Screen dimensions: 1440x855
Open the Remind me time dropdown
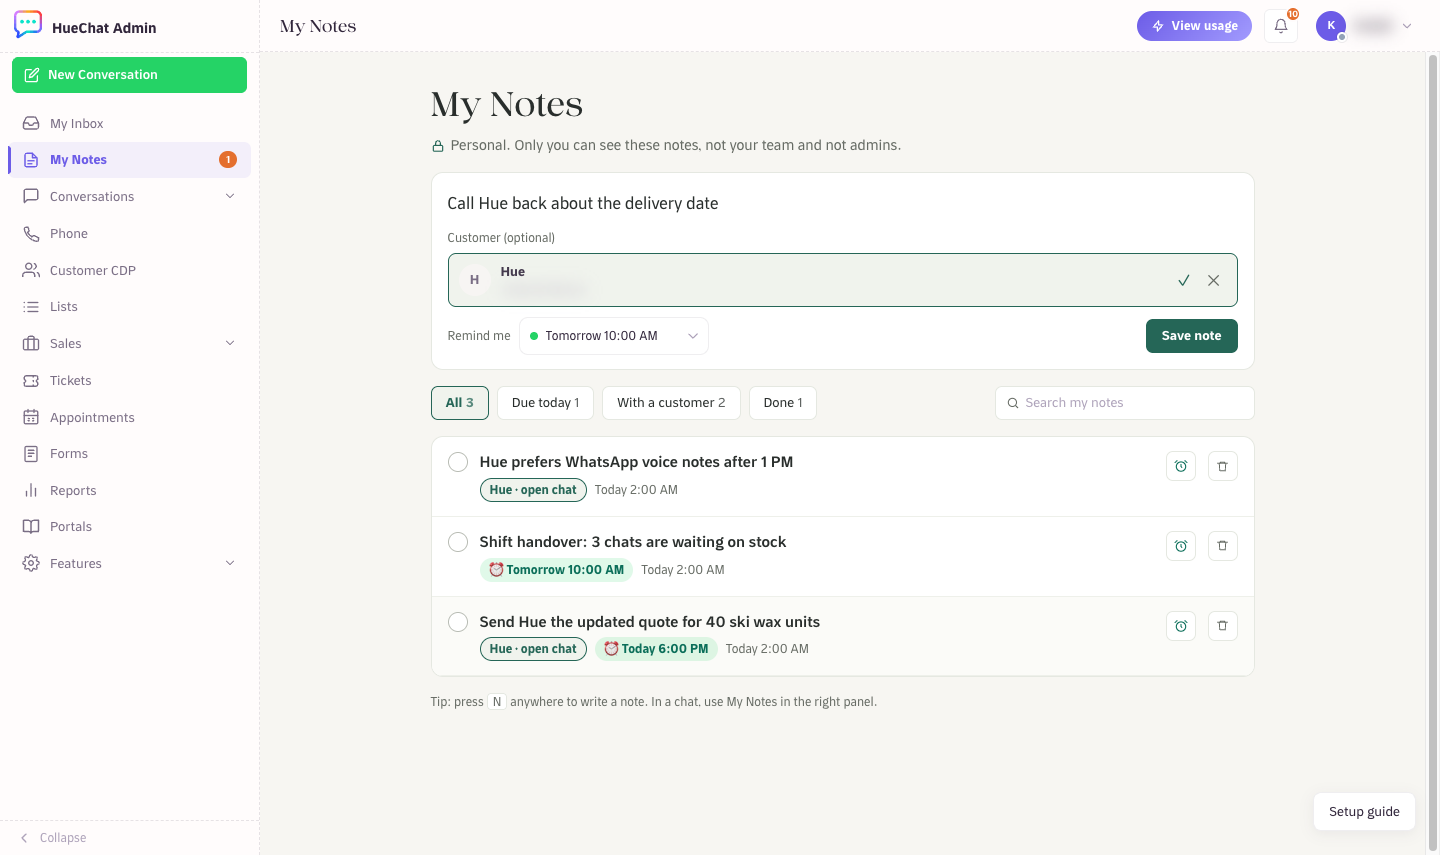(x=614, y=336)
